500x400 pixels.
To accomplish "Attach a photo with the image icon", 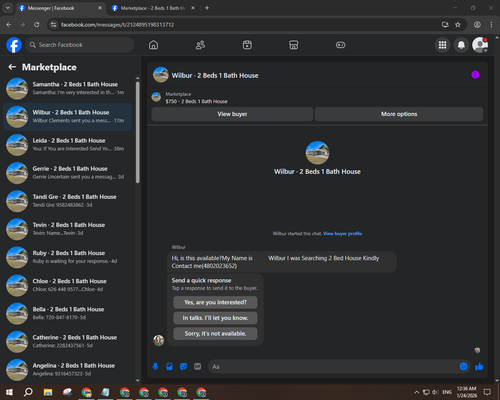I will 169,367.
